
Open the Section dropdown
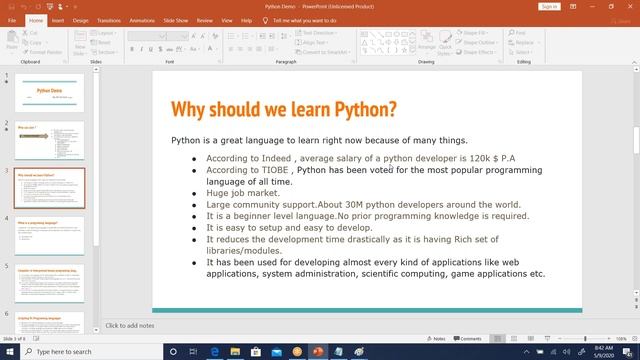[104, 52]
